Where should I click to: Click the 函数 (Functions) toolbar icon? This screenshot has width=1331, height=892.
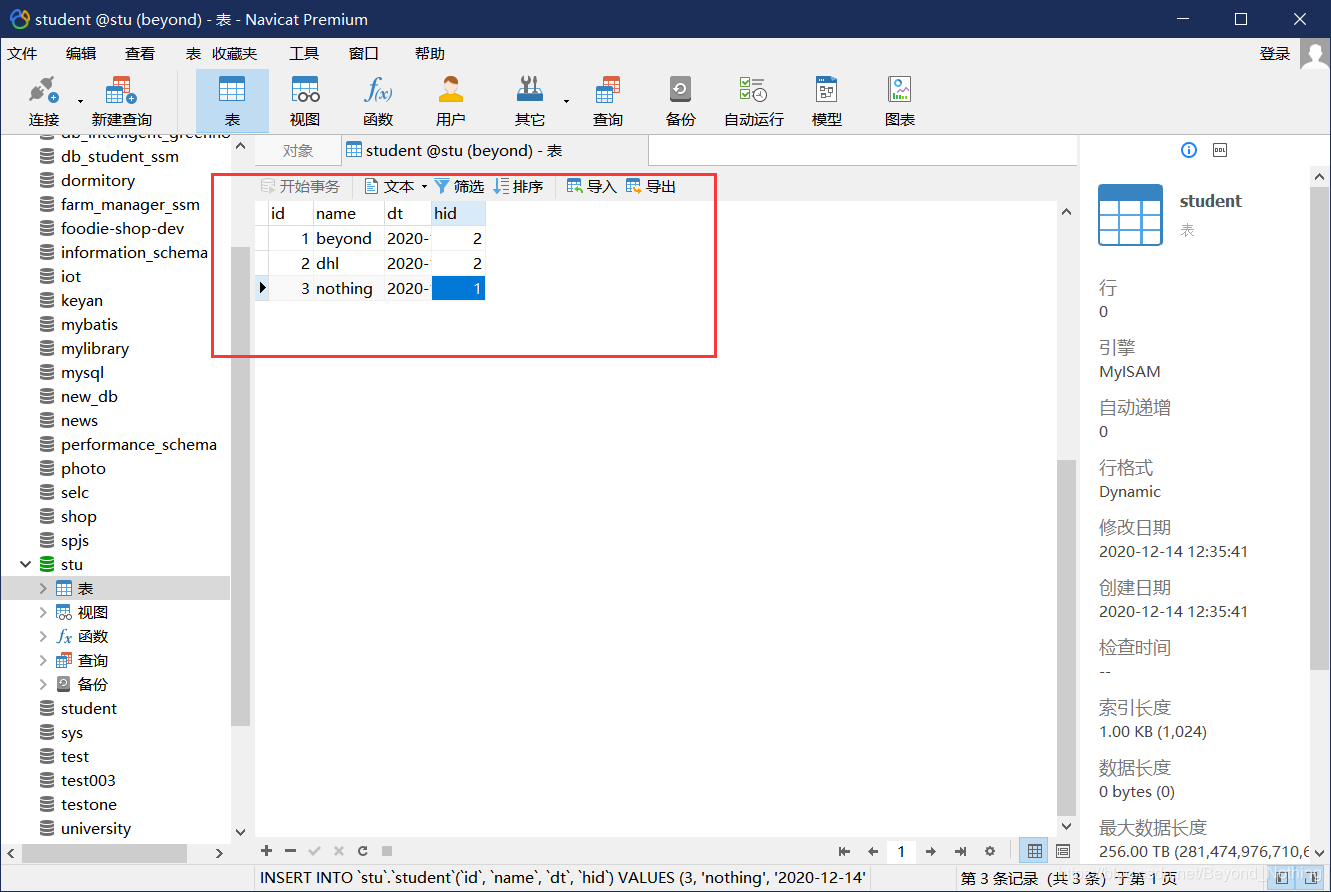click(377, 99)
